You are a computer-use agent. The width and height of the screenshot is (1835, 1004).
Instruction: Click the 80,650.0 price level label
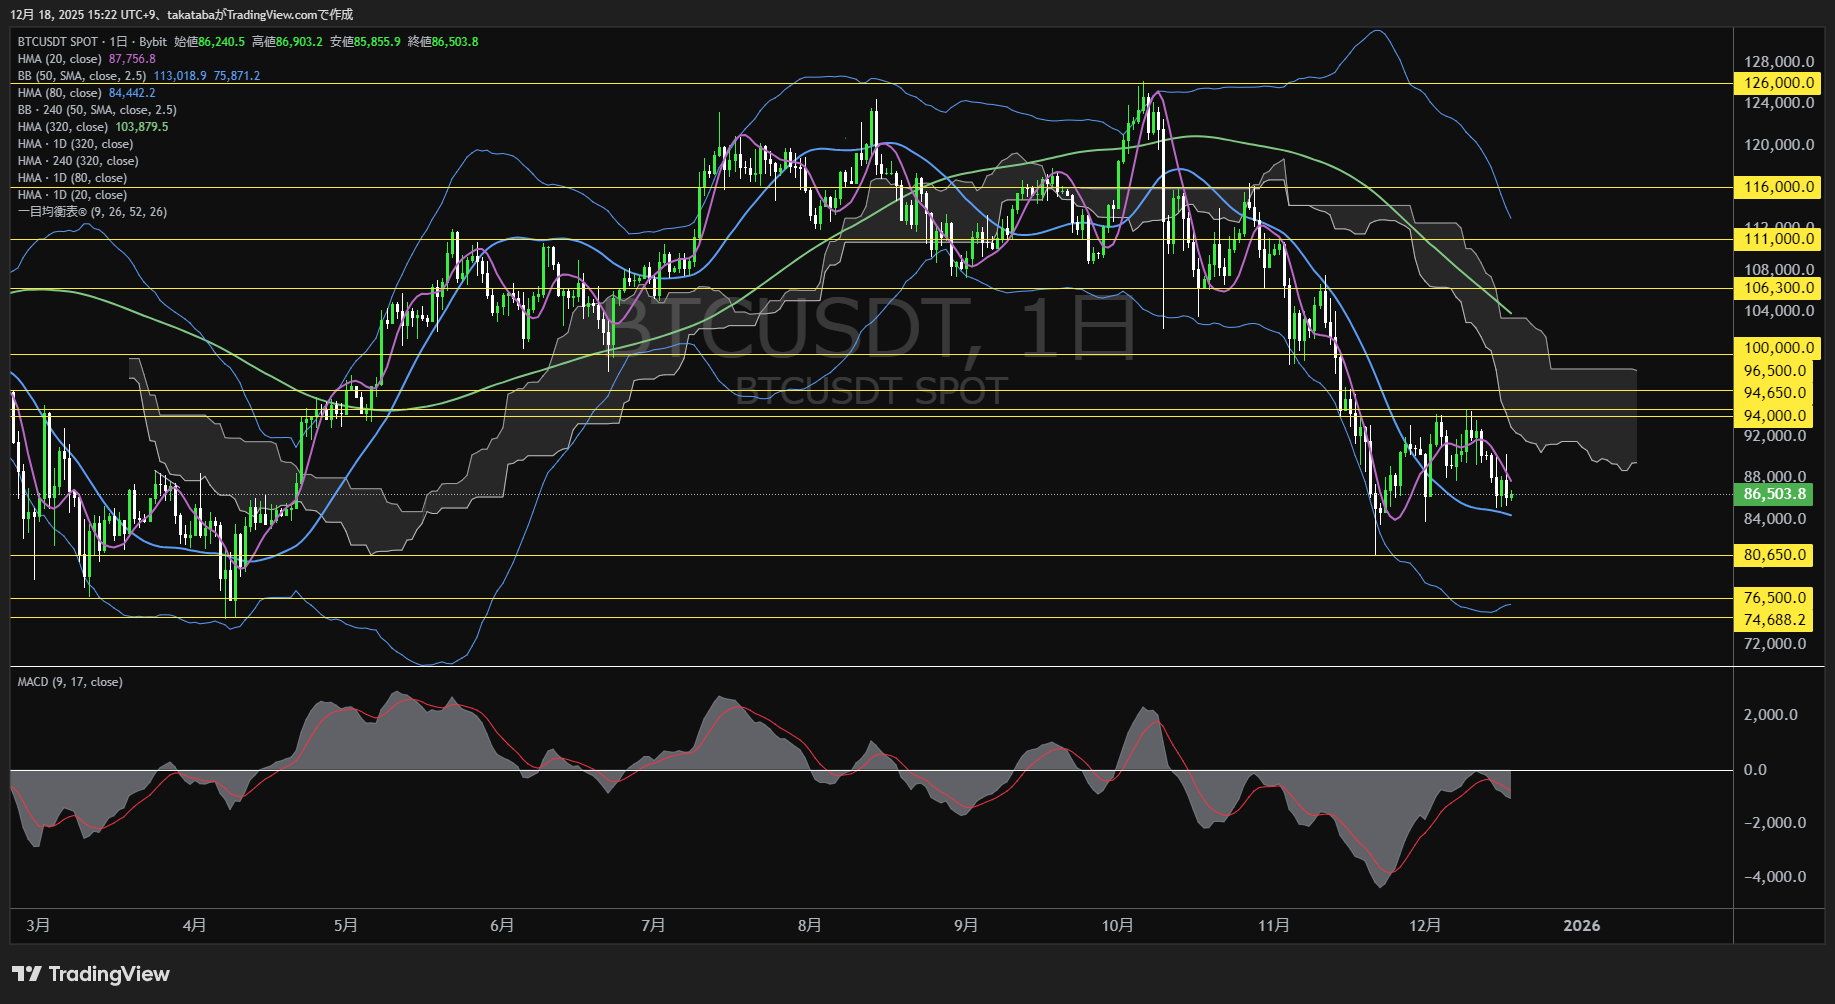tap(1774, 555)
